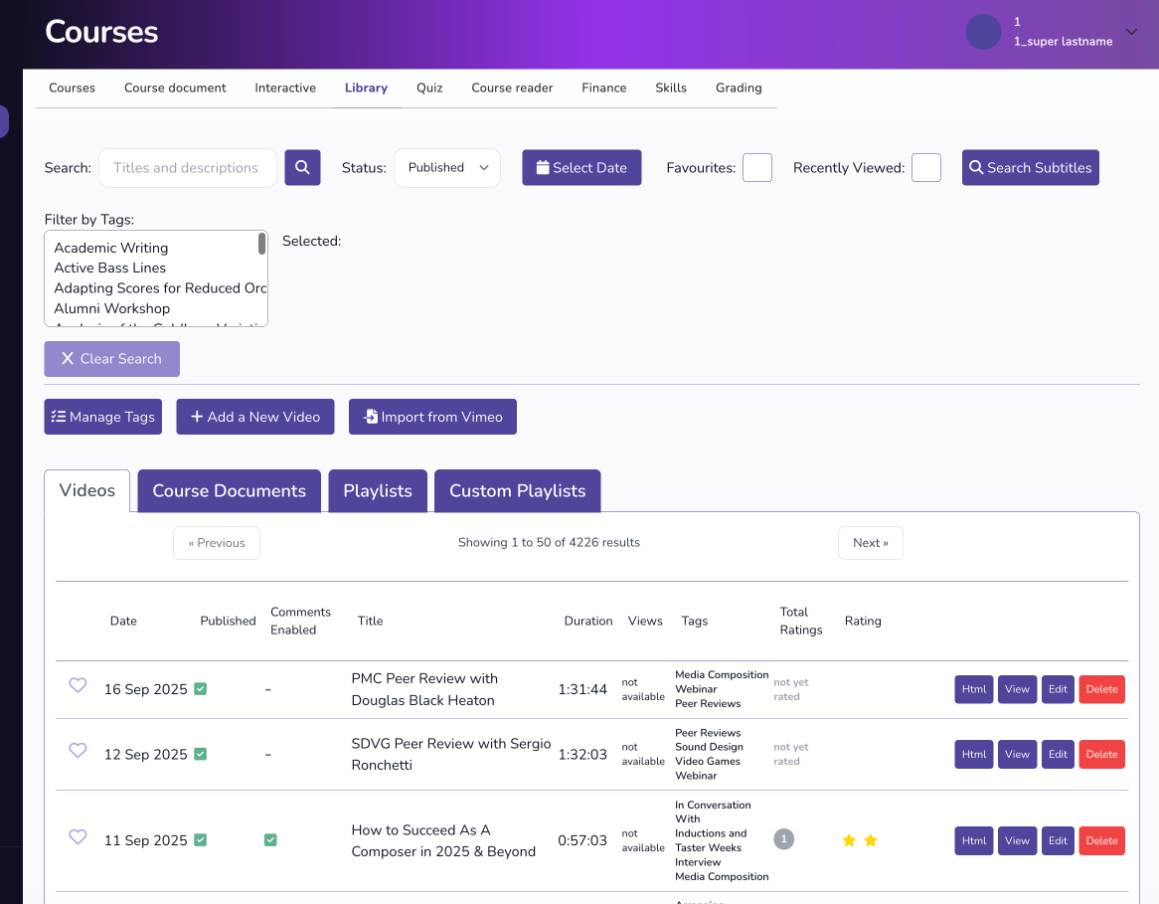Screen dimensions: 1159x904
Task: Favourite the 16 Sep 2025 video heart
Action: pyautogui.click(x=78, y=685)
